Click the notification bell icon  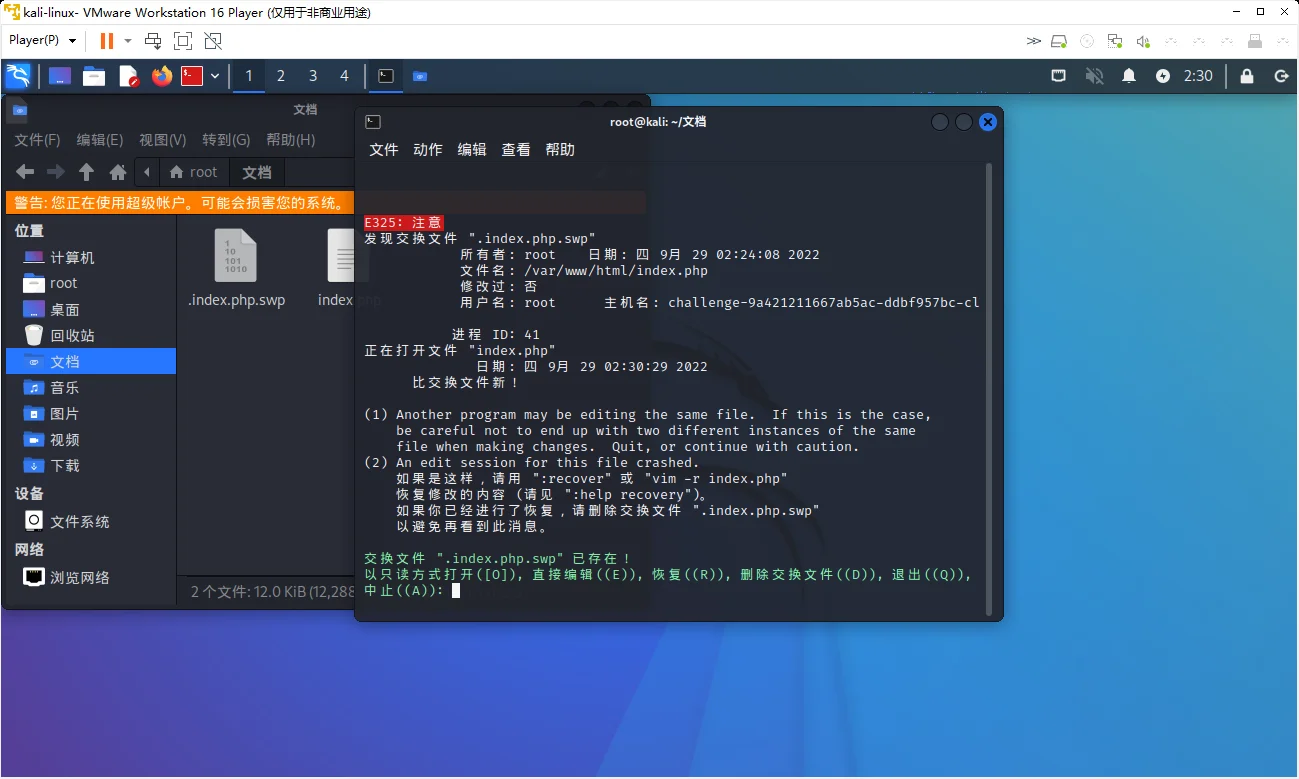(1129, 76)
